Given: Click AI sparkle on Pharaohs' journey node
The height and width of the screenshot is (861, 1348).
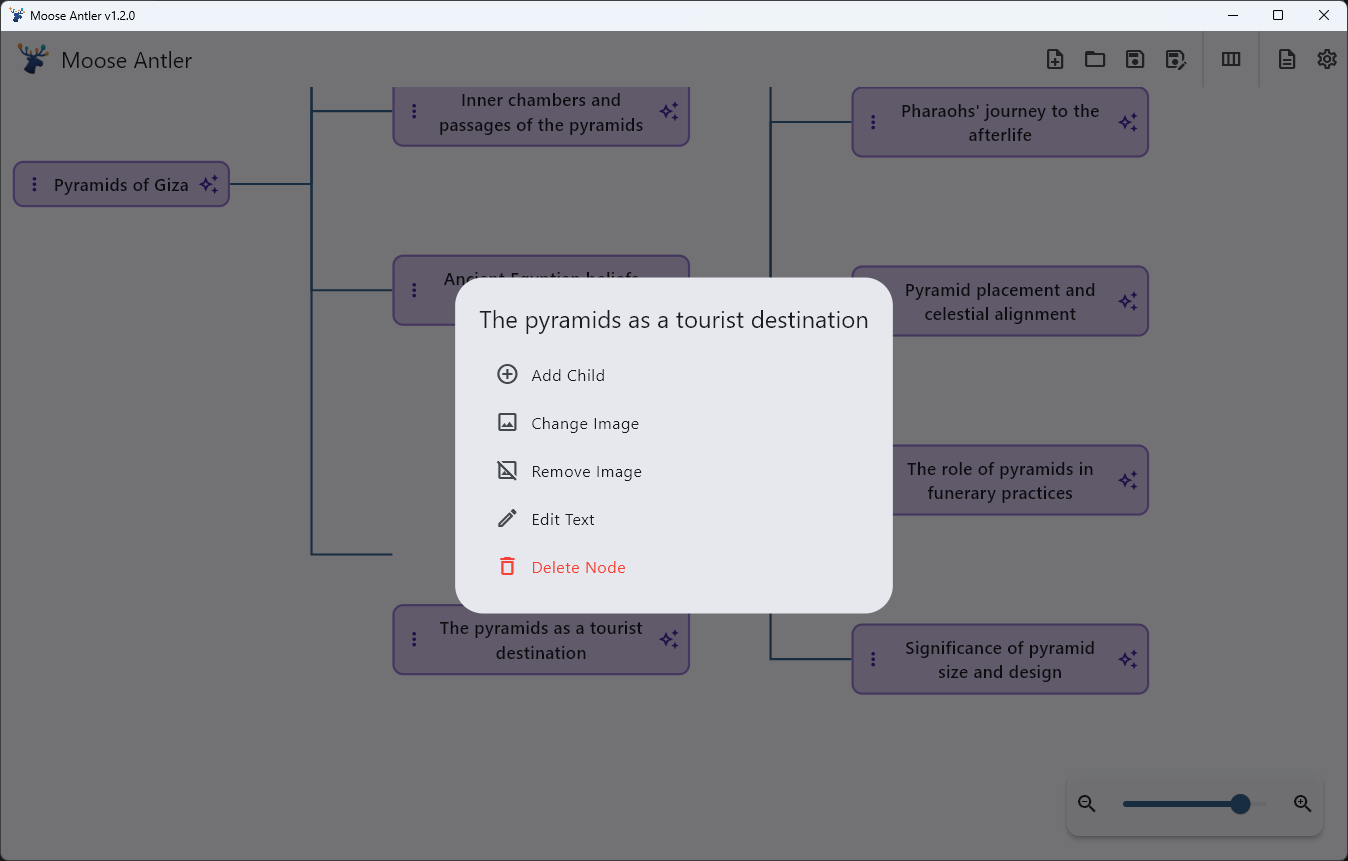Looking at the screenshot, I should click(1128, 122).
